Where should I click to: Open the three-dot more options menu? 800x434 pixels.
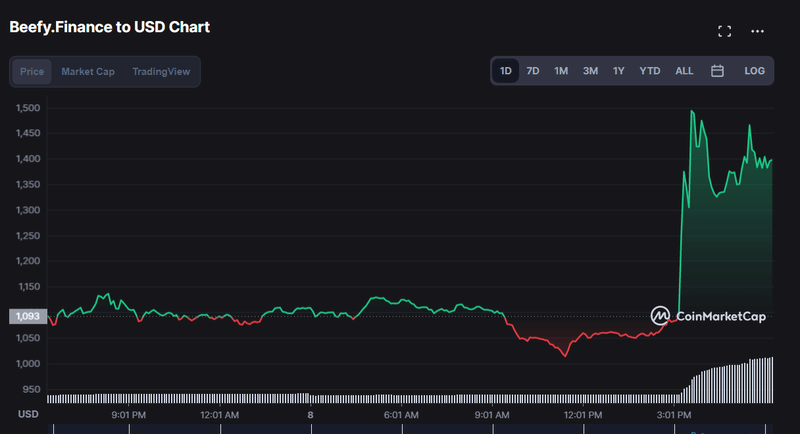[x=758, y=31]
